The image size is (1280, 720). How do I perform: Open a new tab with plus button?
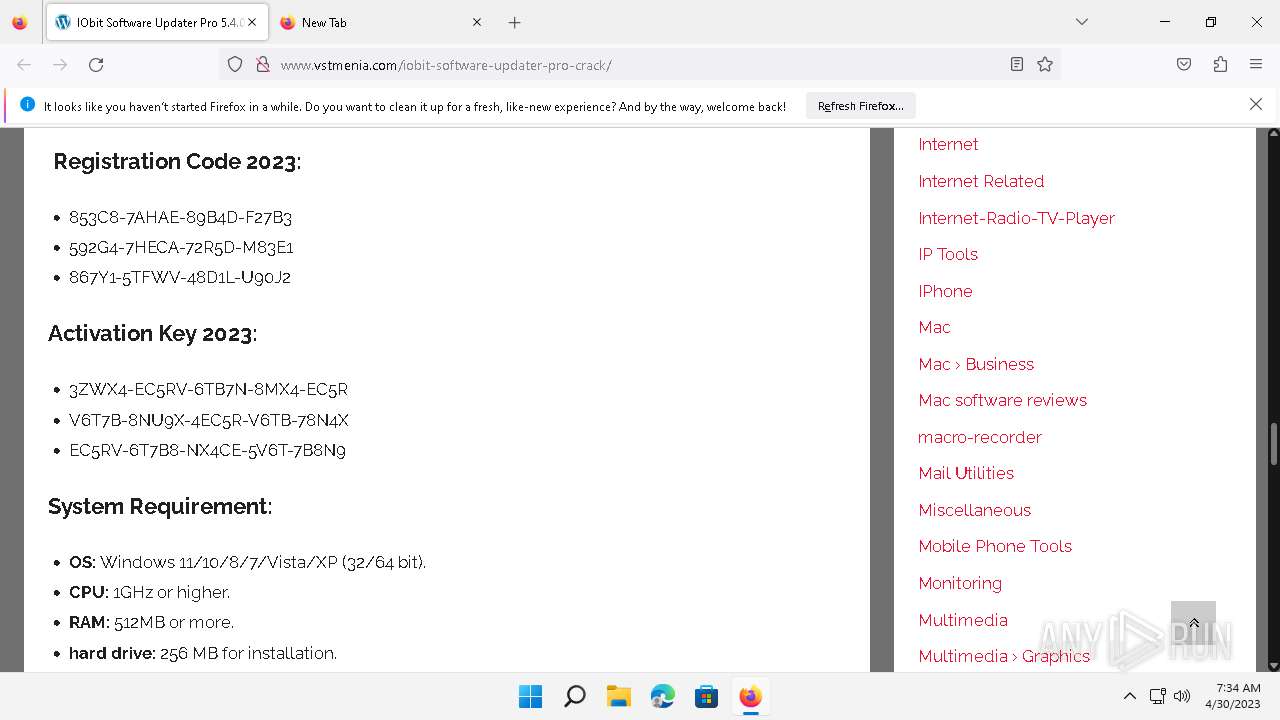[x=514, y=22]
